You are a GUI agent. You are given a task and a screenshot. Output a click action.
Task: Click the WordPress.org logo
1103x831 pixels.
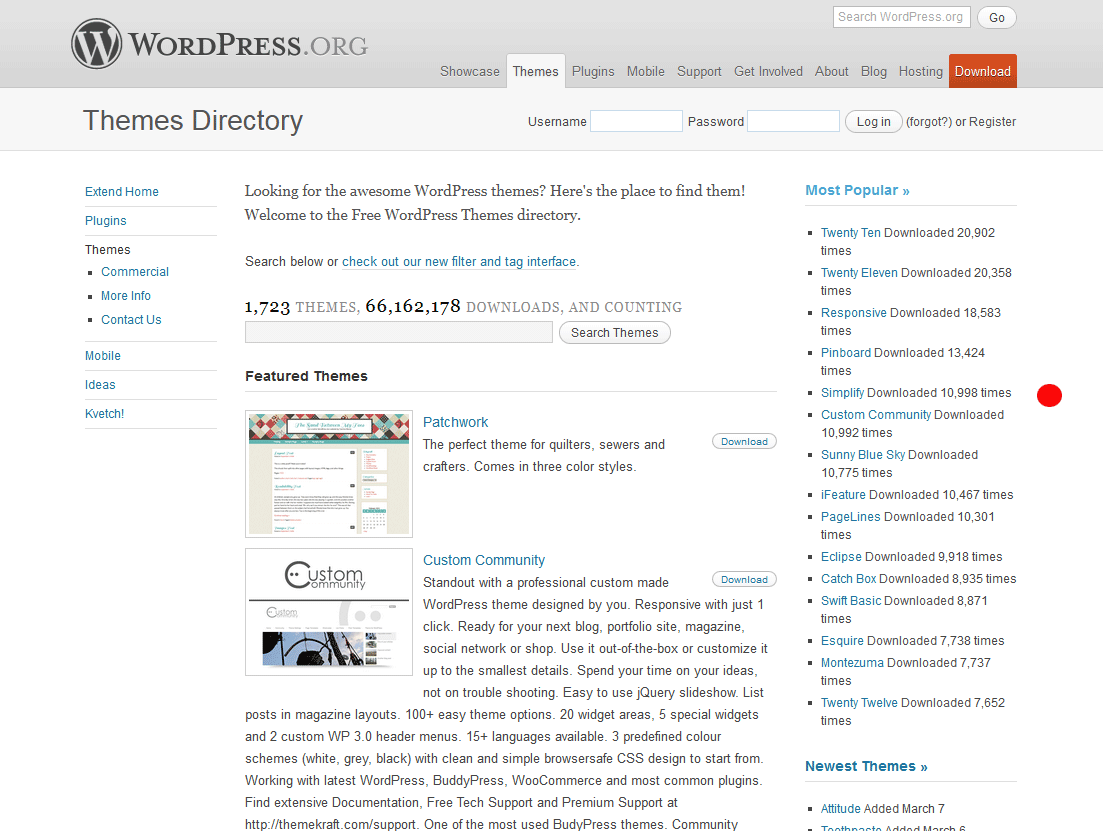(x=219, y=44)
